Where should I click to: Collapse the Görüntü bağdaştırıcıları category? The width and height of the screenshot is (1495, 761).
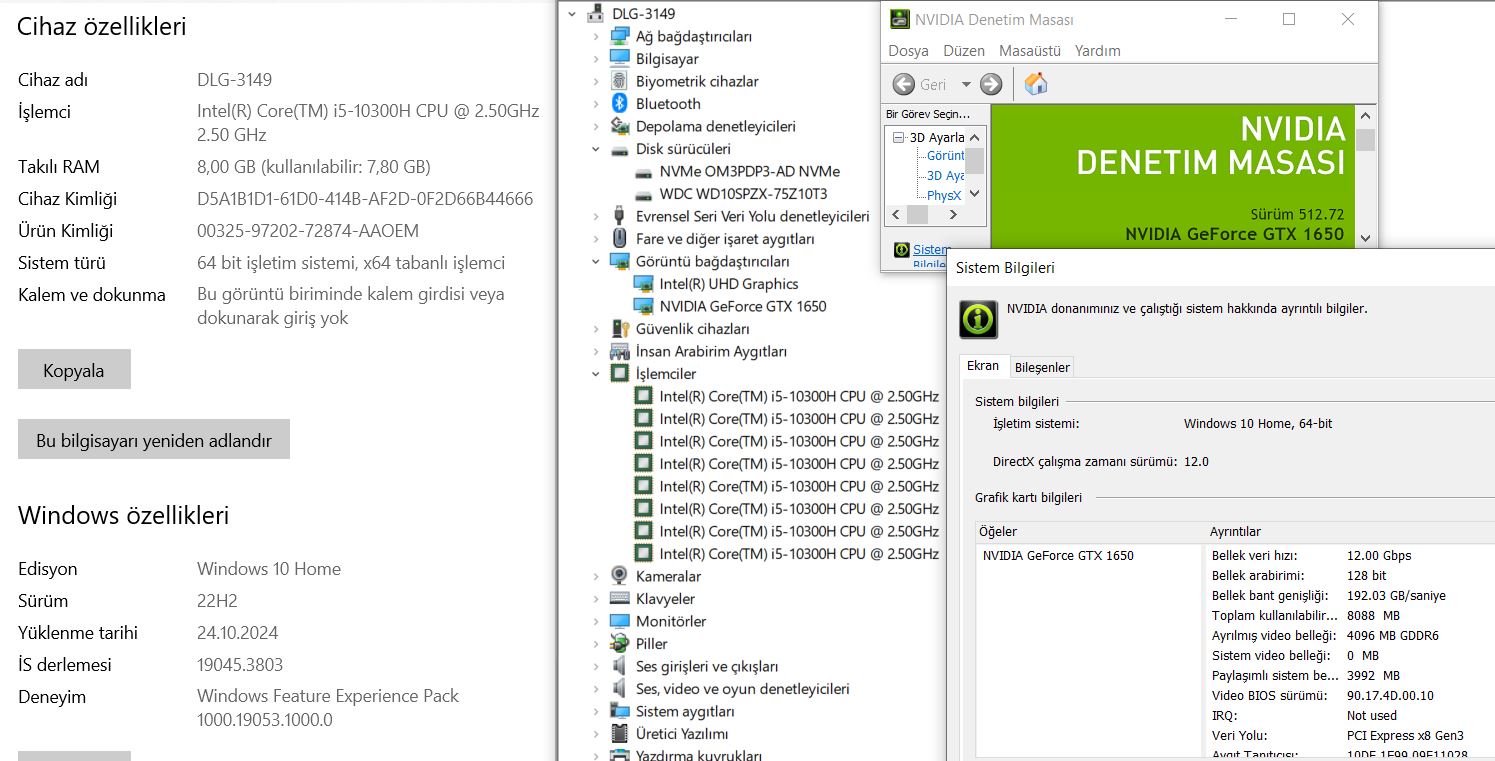point(596,261)
